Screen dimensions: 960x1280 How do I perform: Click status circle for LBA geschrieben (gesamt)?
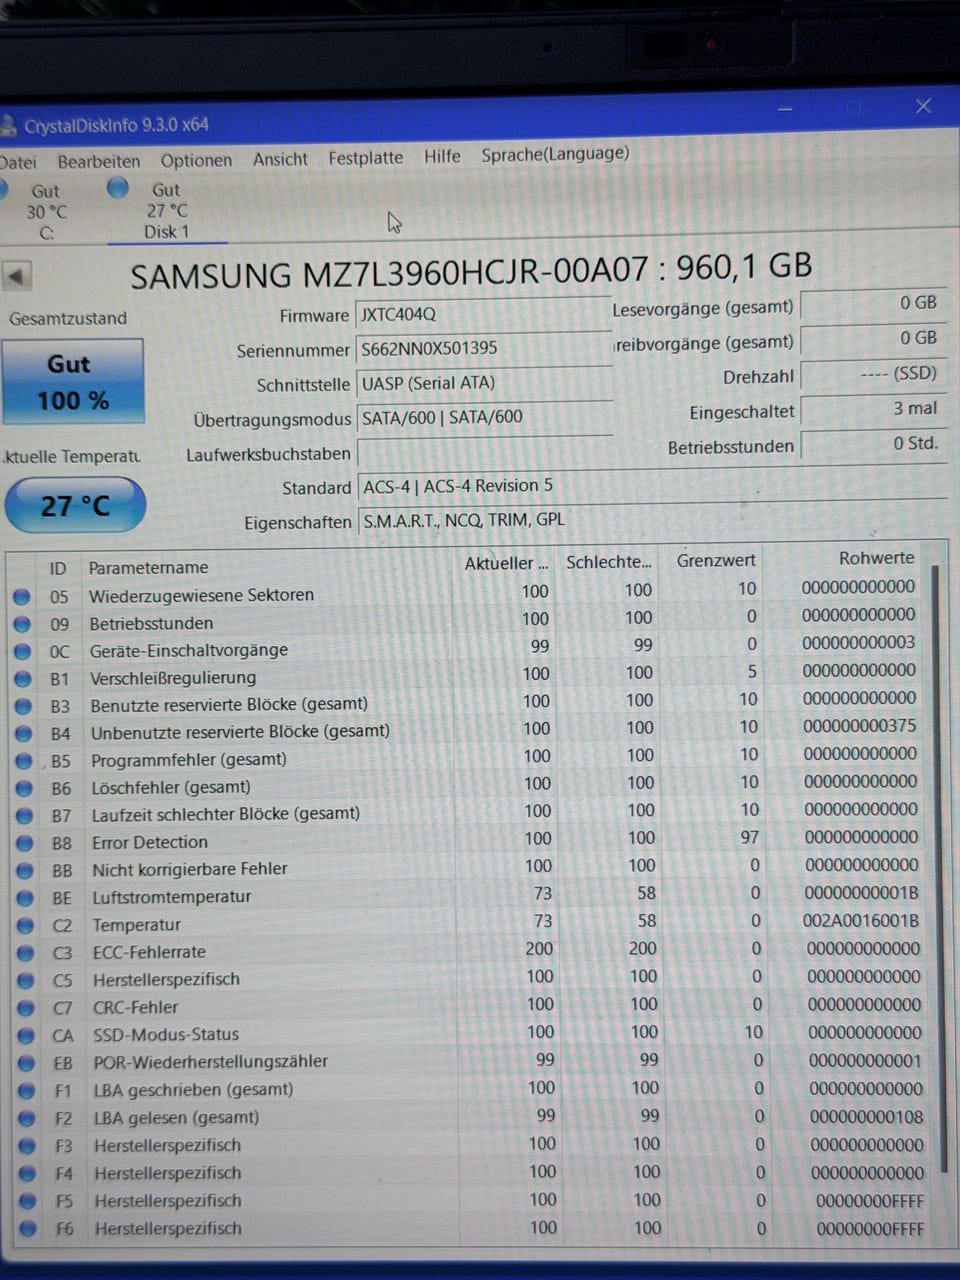pos(27,1091)
